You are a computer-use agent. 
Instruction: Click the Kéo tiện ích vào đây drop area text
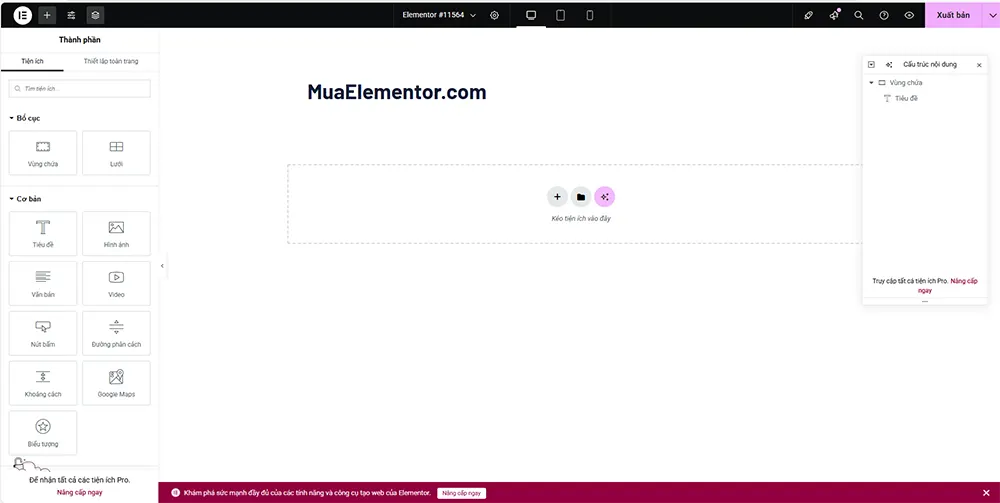[x=581, y=219]
